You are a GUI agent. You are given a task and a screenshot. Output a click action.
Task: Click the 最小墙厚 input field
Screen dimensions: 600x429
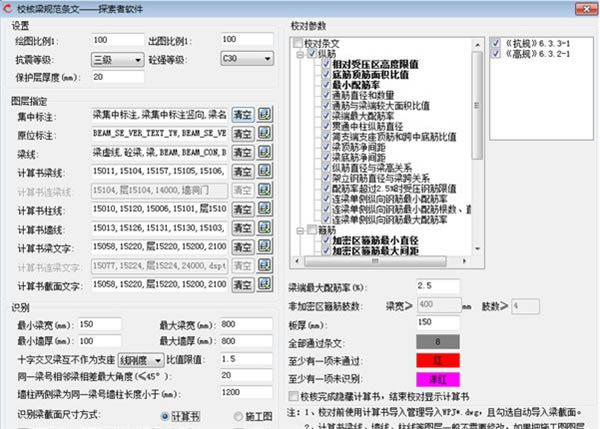tap(99, 341)
